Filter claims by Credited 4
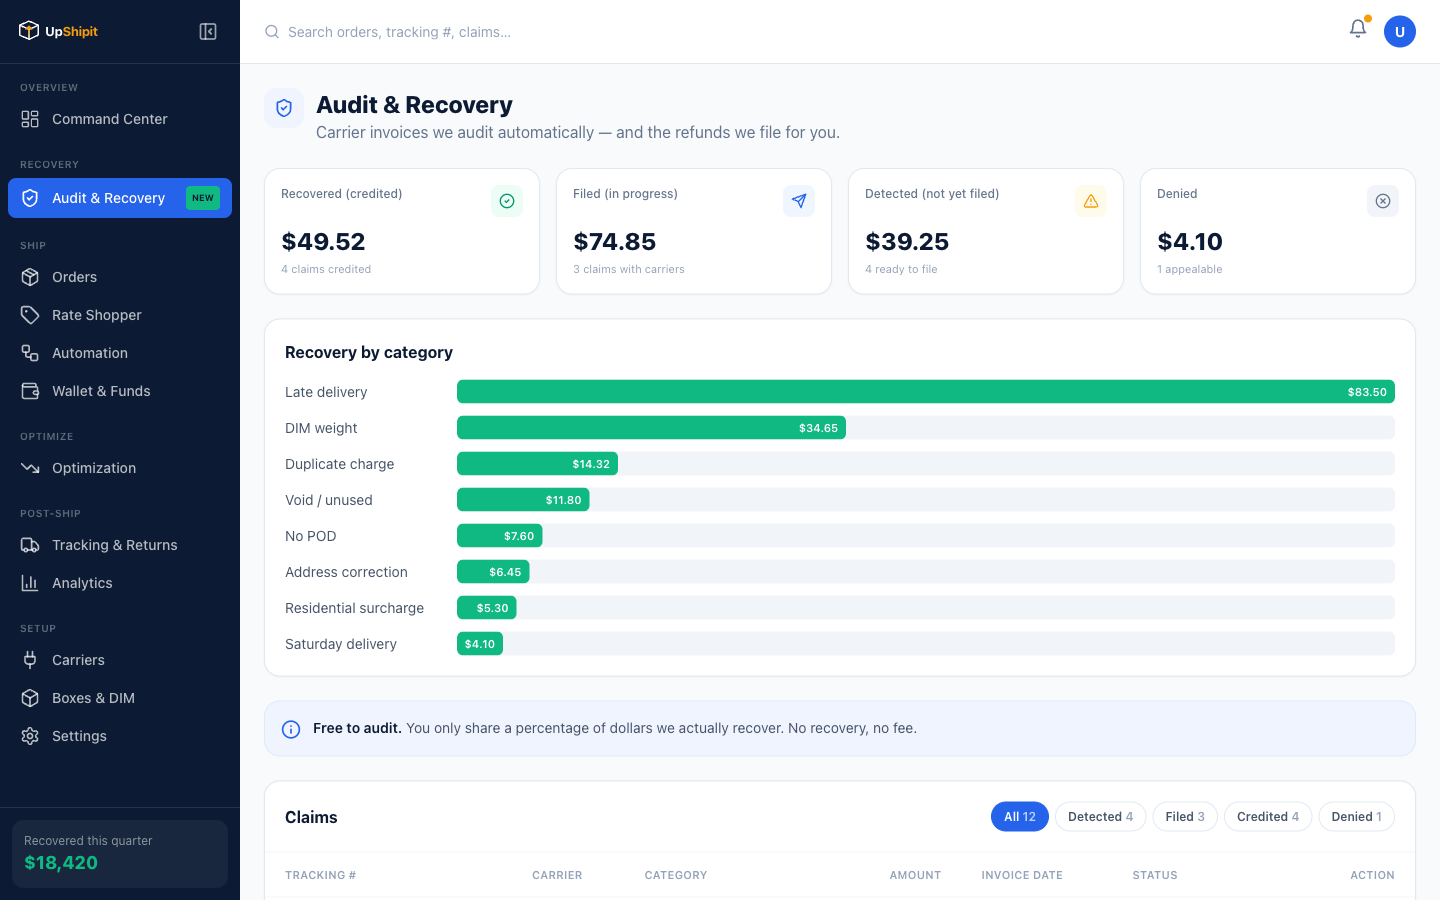 (x=1268, y=817)
